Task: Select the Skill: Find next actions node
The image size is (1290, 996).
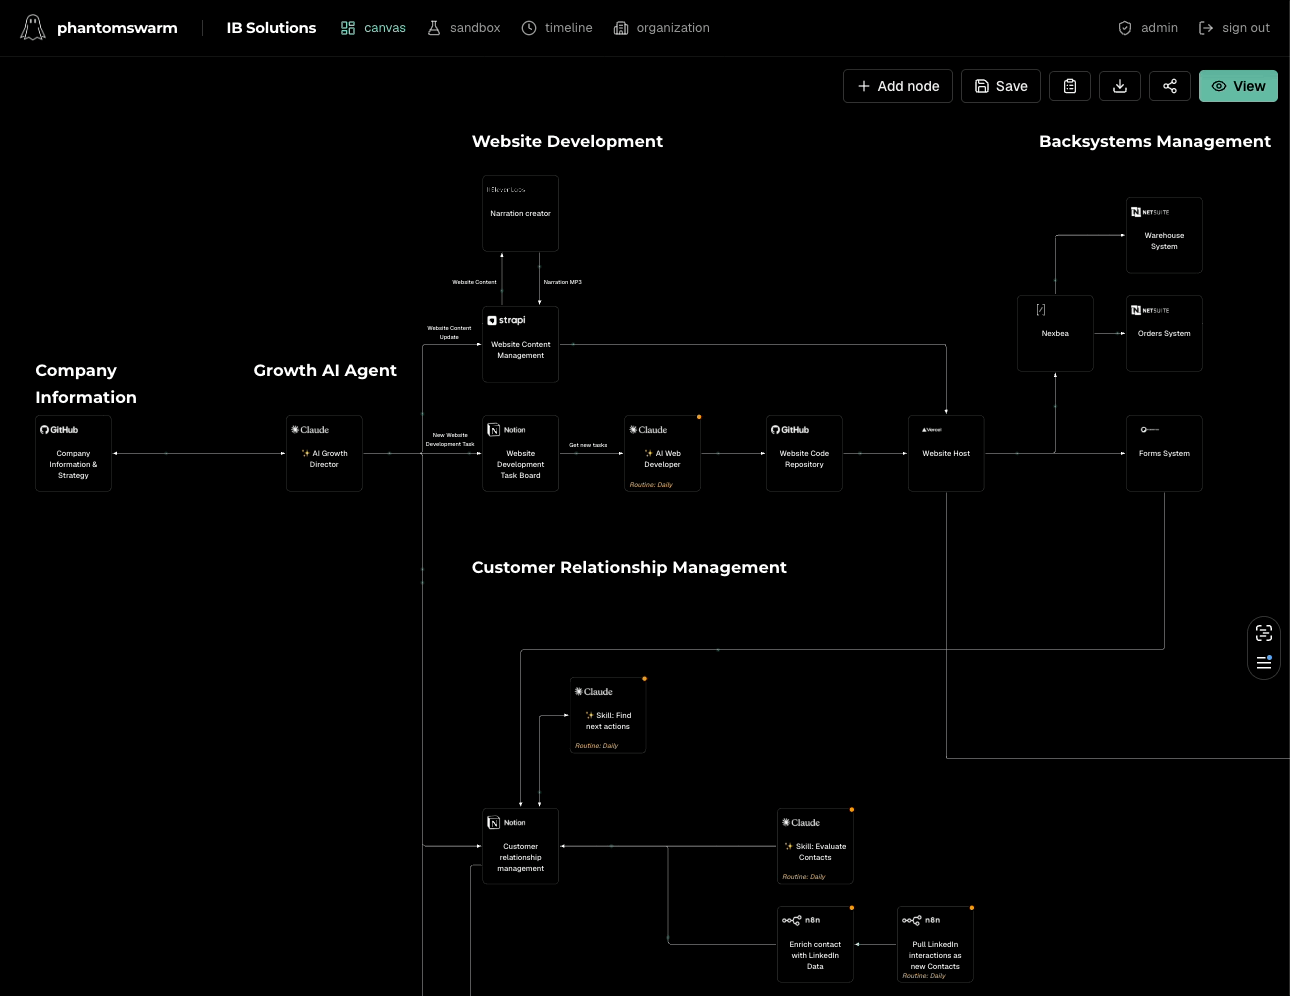Action: click(x=608, y=715)
